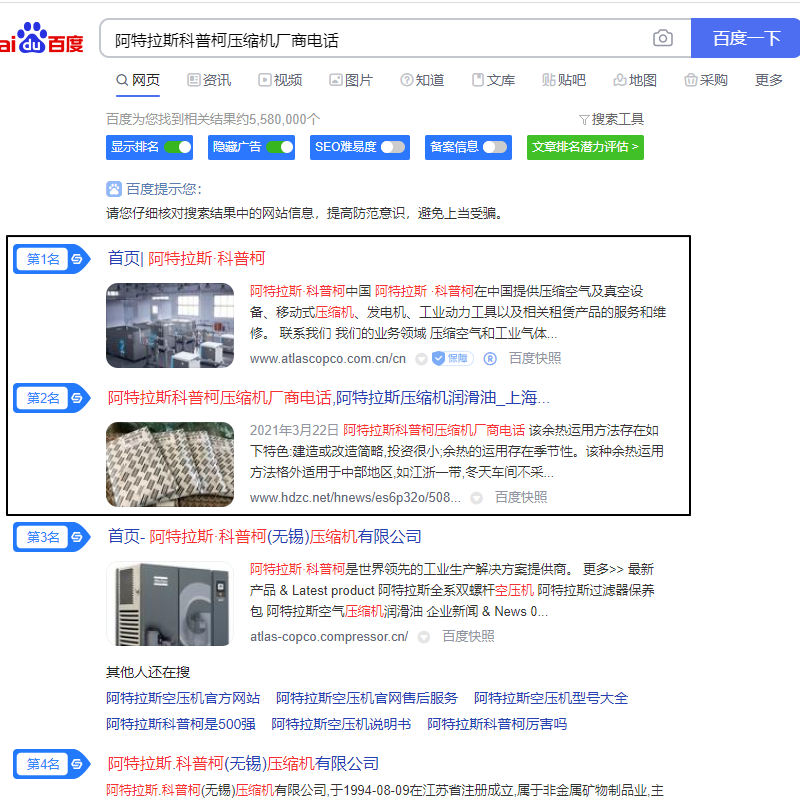800x800 pixels.
Task: Click the 第2名 rank badge icon
Action: tap(52, 398)
